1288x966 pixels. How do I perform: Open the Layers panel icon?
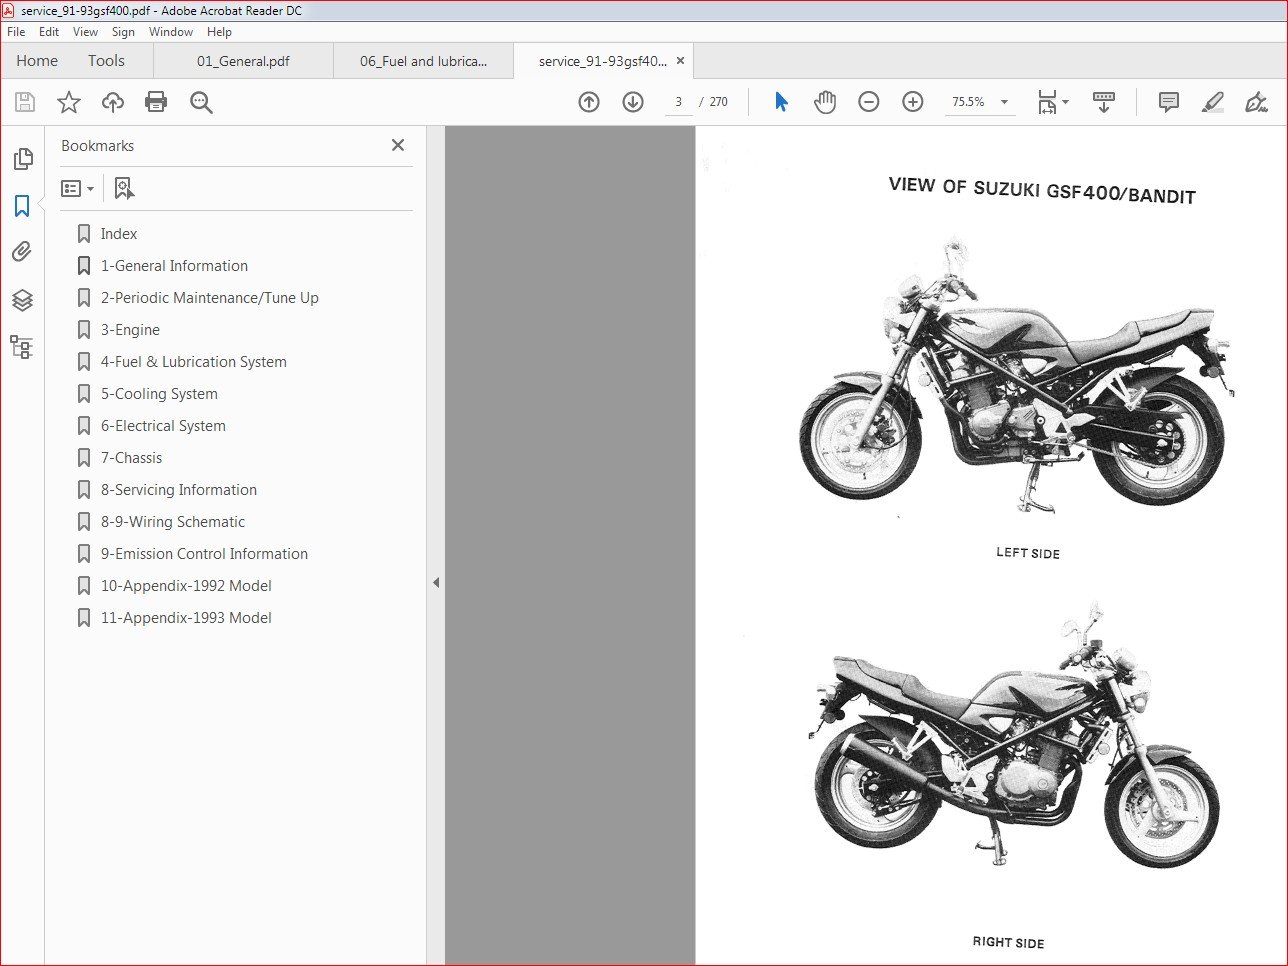22,300
